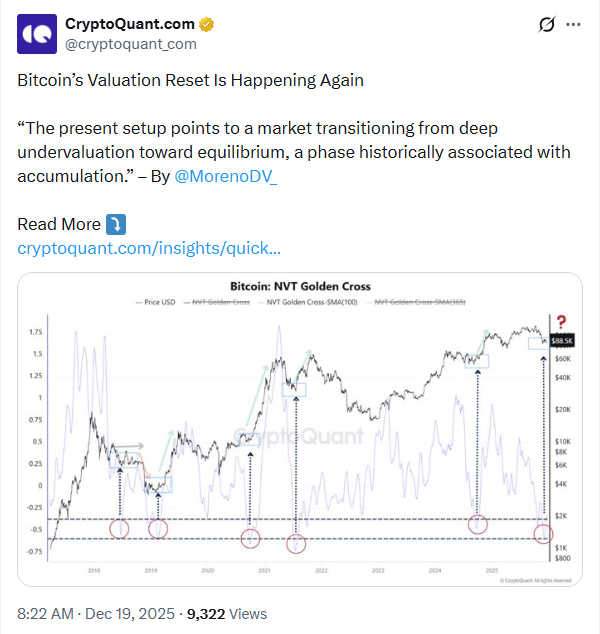Click the CryptoQuant.com display name
600x634 pixels.
[131, 24]
